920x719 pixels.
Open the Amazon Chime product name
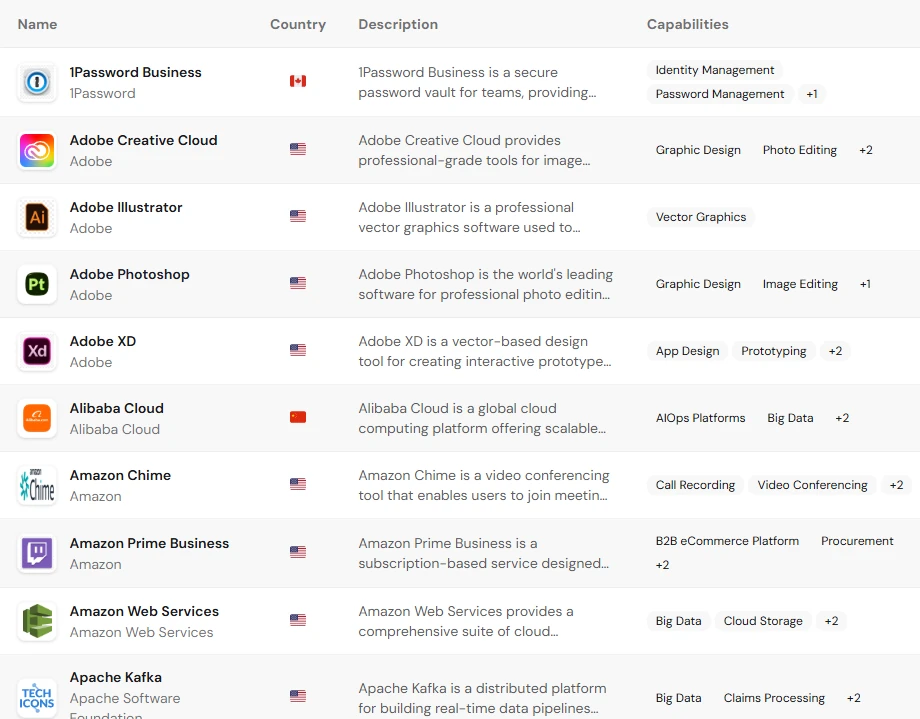[120, 475]
